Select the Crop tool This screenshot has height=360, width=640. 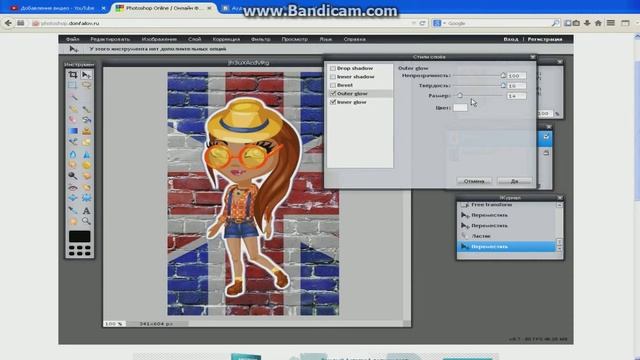(73, 75)
